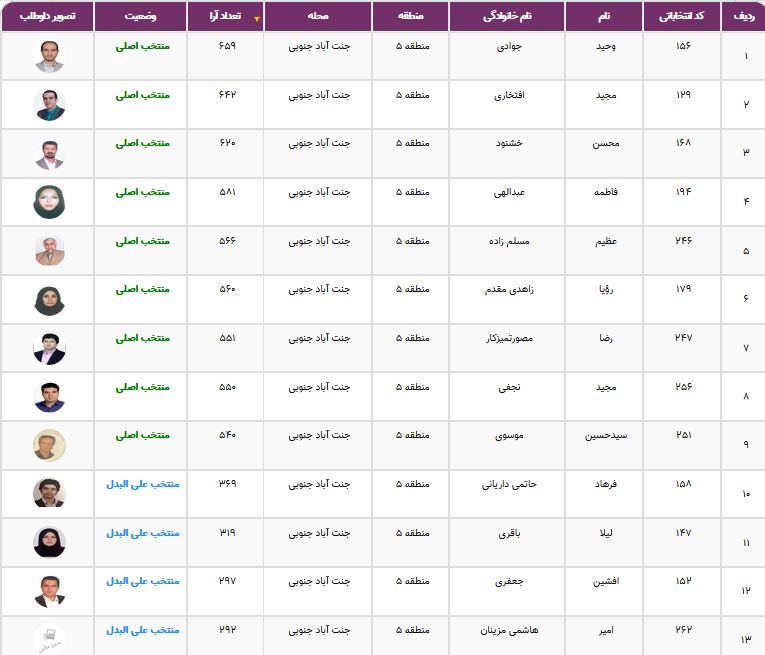
Task: Open photo of محسن خشنود
Action: [49, 154]
